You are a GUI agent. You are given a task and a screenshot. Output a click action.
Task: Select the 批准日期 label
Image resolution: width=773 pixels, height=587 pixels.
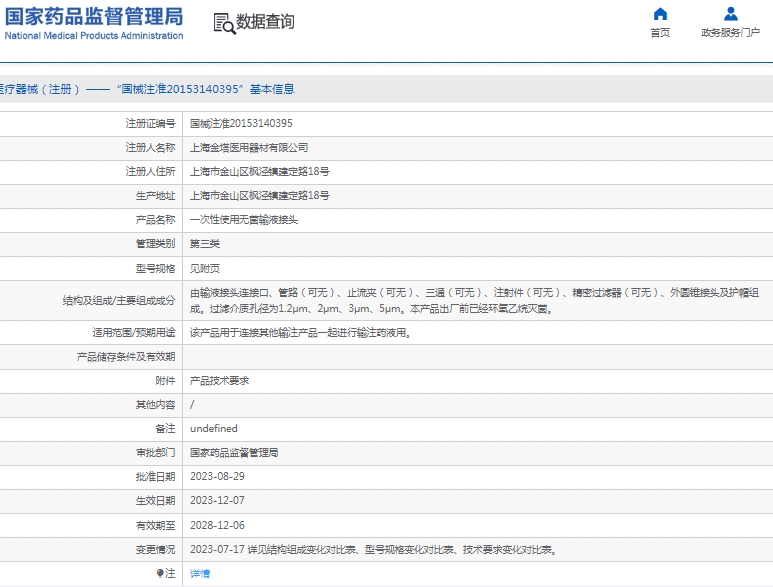(155, 477)
